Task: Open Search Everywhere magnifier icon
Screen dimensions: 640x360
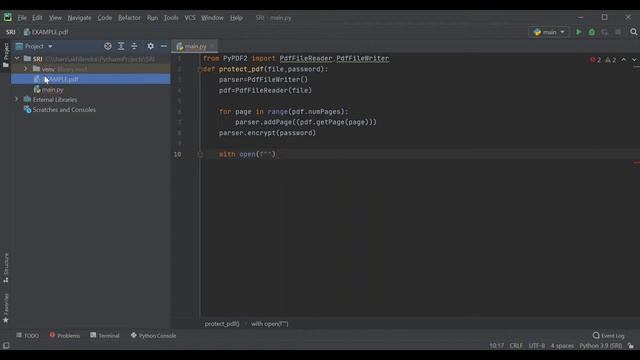Action: click(633, 32)
